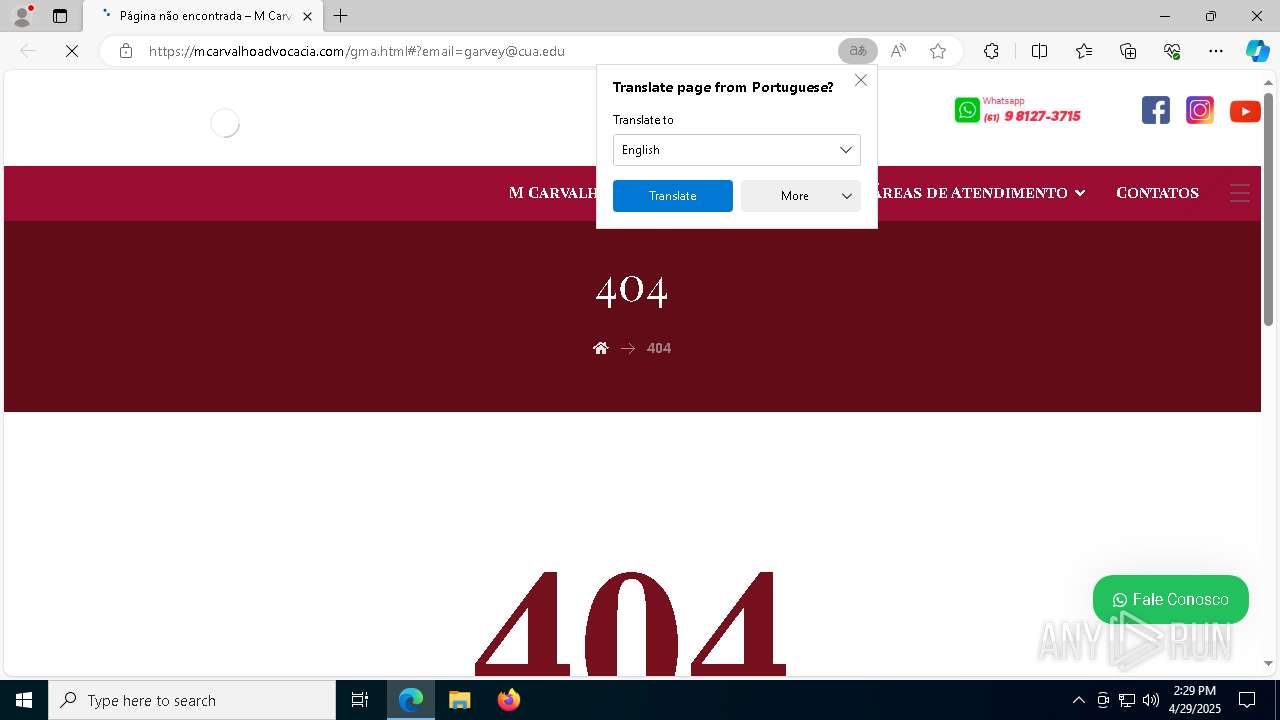
Task: Open the Extensions puzzle icon
Action: (x=991, y=51)
